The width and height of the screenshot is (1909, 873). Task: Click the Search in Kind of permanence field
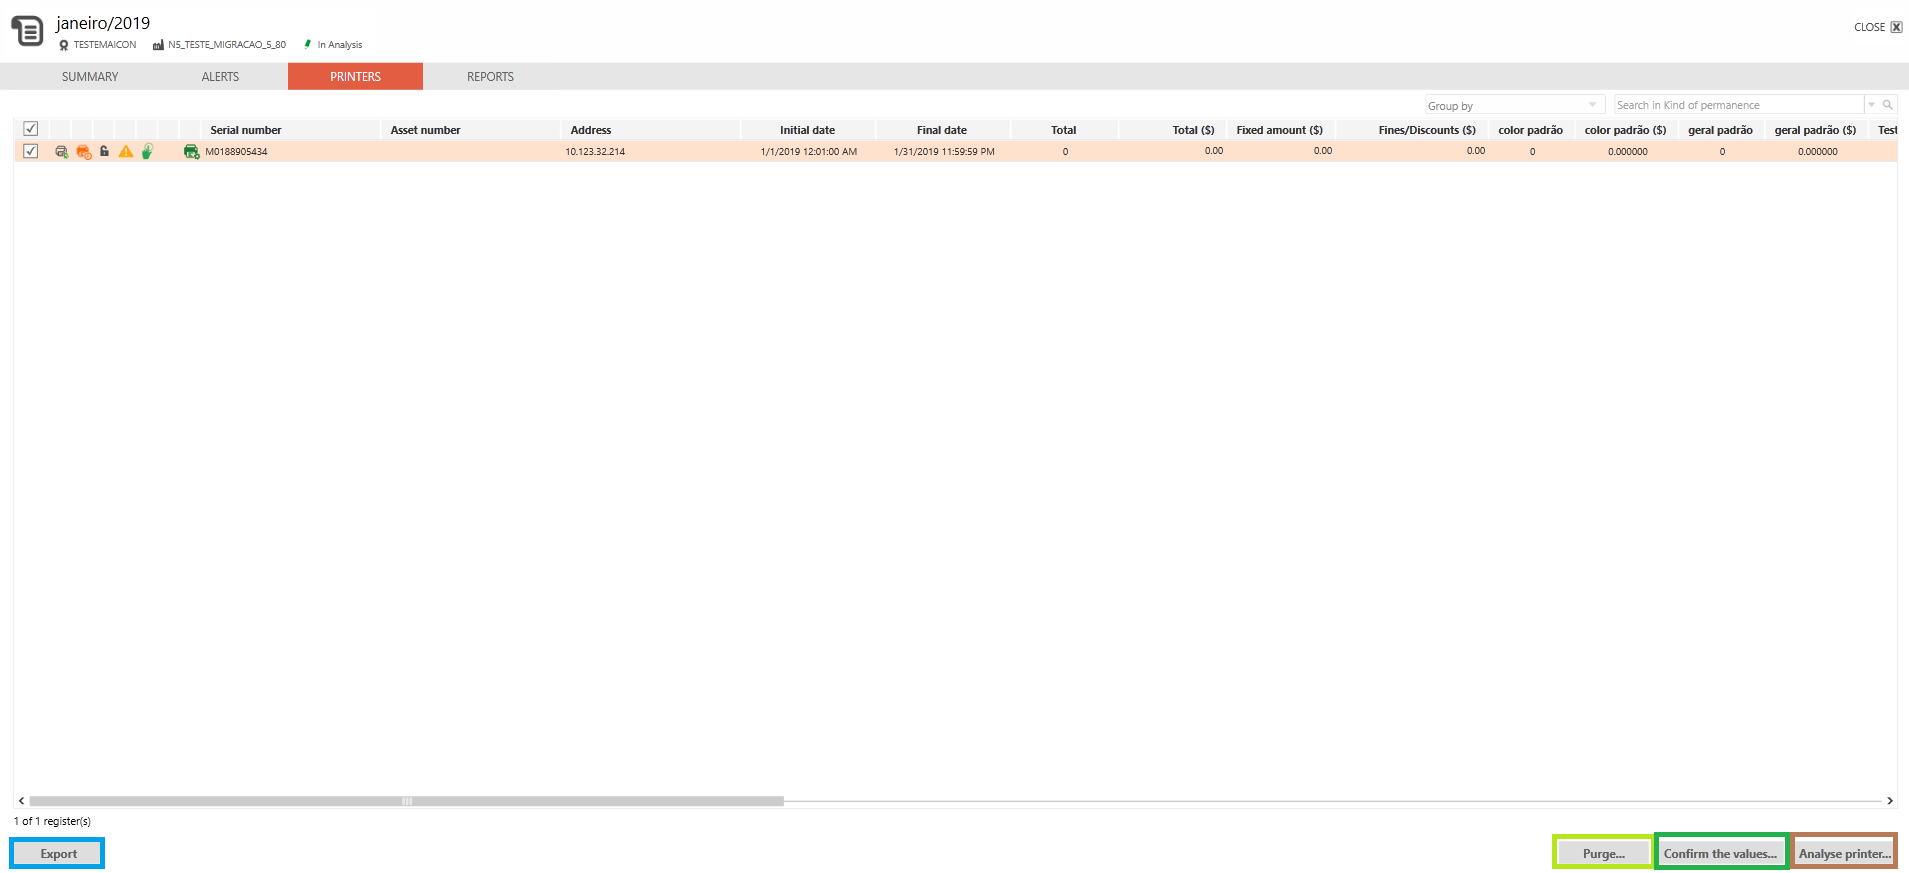pyautogui.click(x=1739, y=105)
